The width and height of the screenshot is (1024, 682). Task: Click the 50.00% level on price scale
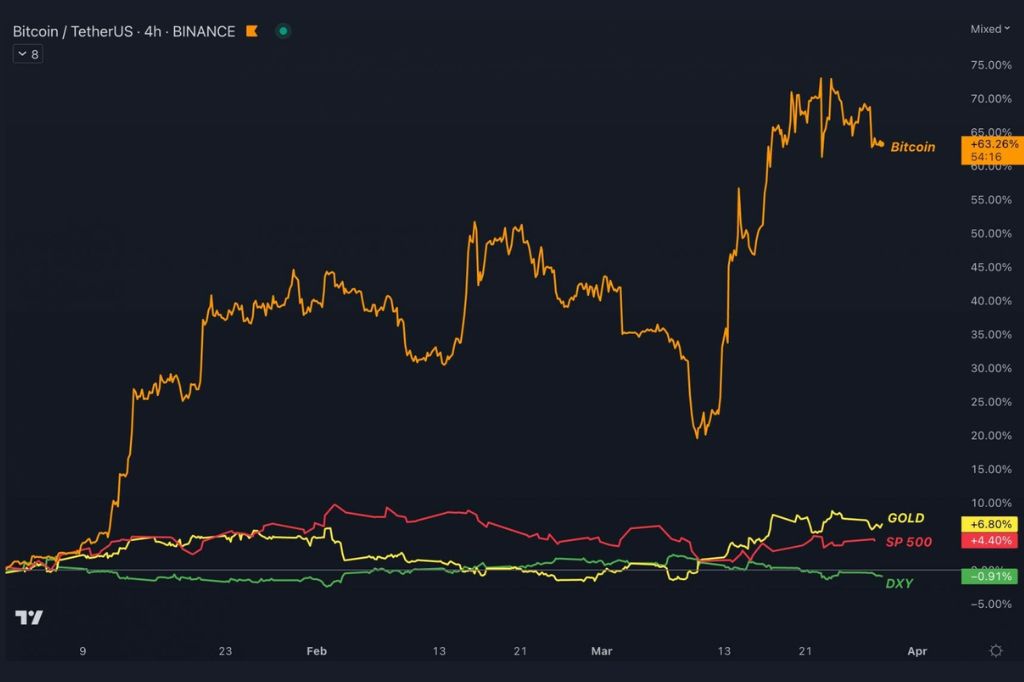991,233
